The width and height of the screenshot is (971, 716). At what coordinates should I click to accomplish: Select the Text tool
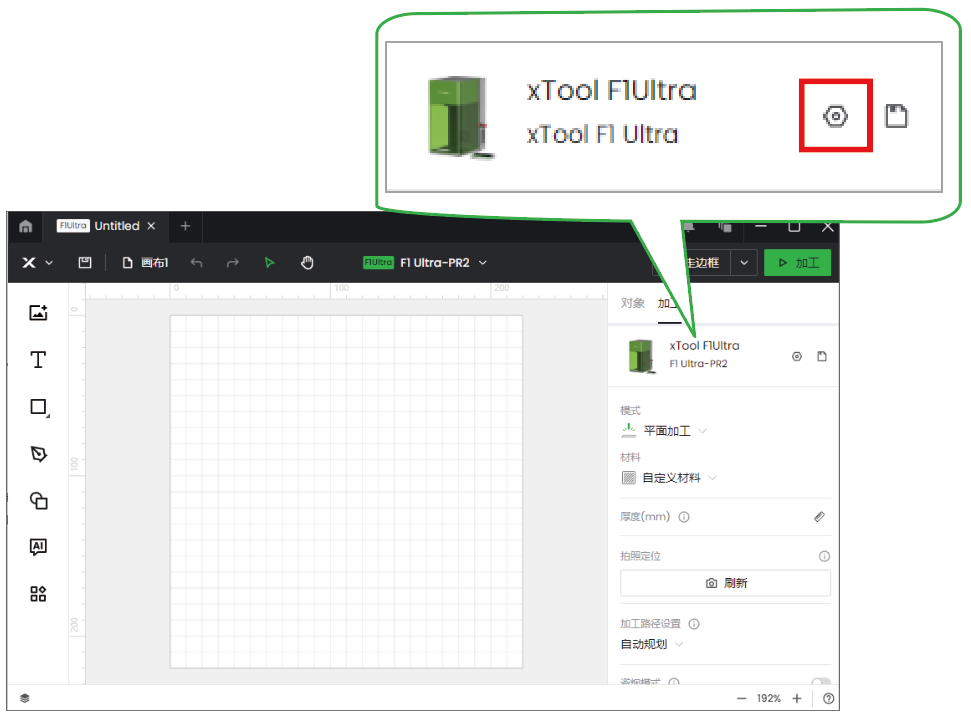(38, 360)
